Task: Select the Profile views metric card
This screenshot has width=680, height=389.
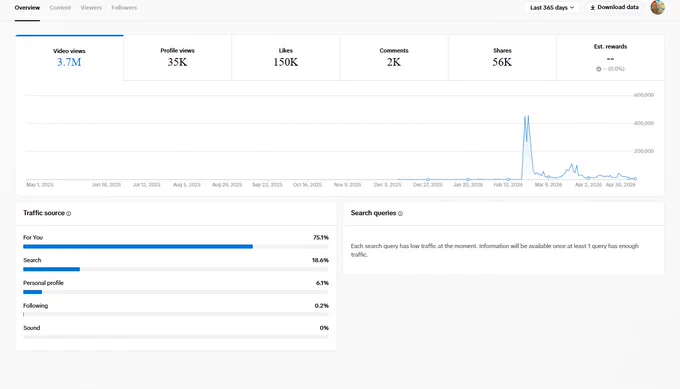Action: [177, 58]
